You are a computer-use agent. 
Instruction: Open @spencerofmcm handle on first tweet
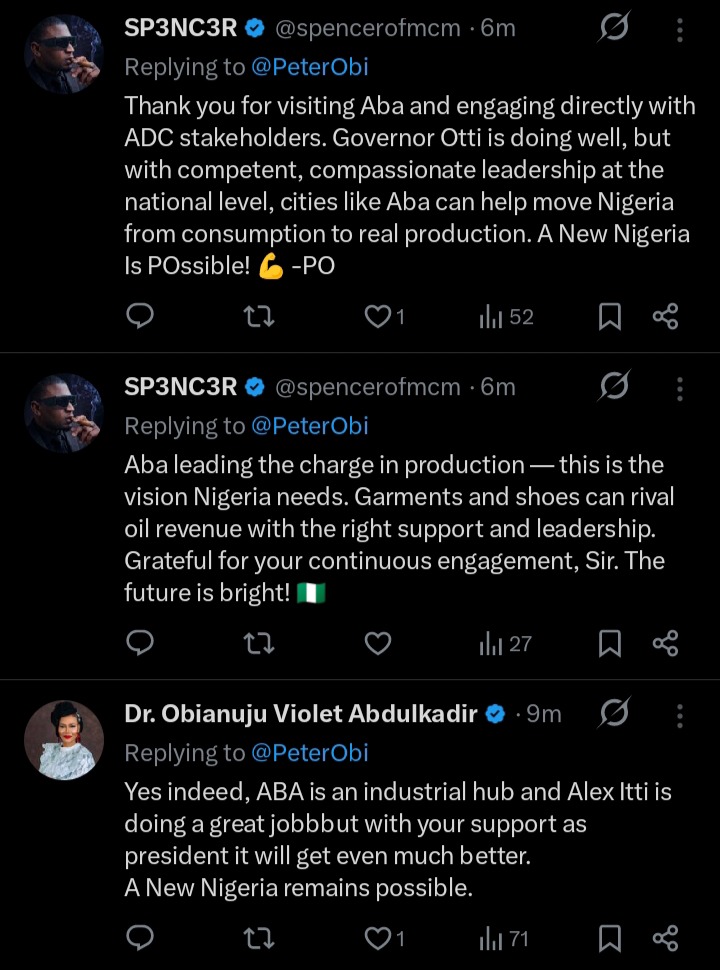click(367, 29)
